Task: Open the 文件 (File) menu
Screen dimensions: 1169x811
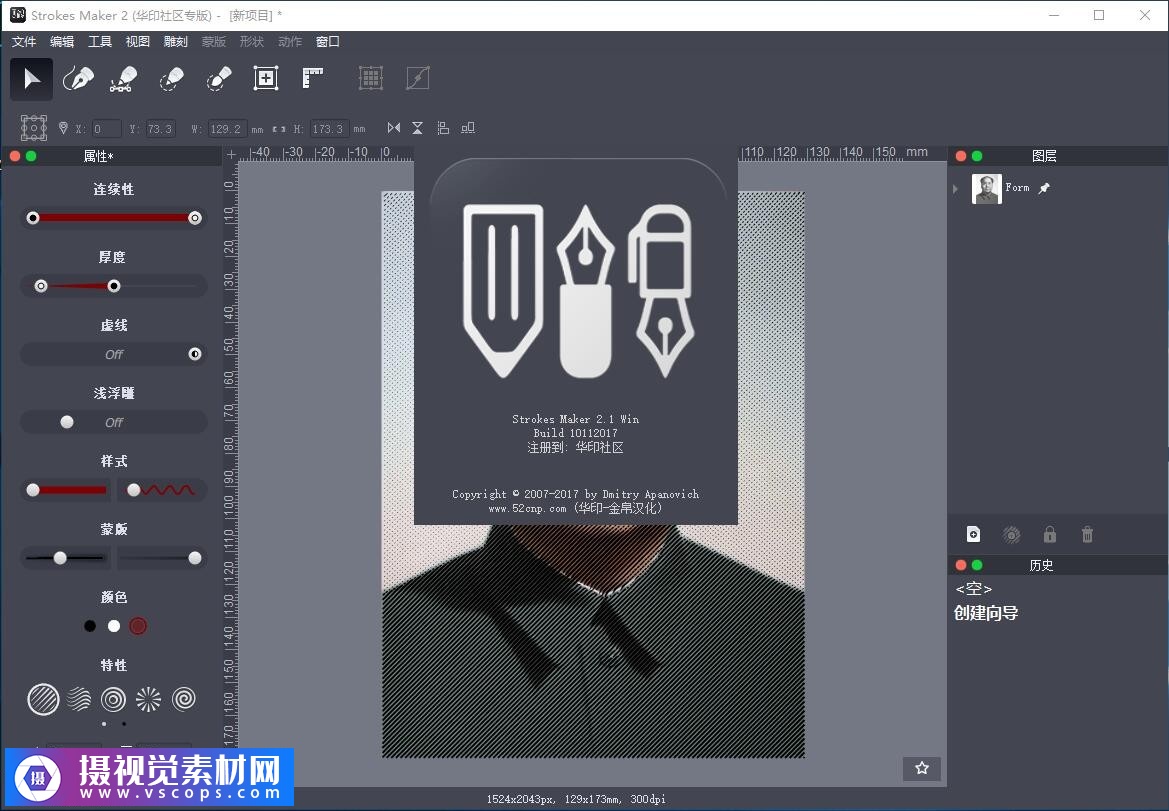Action: tap(24, 41)
